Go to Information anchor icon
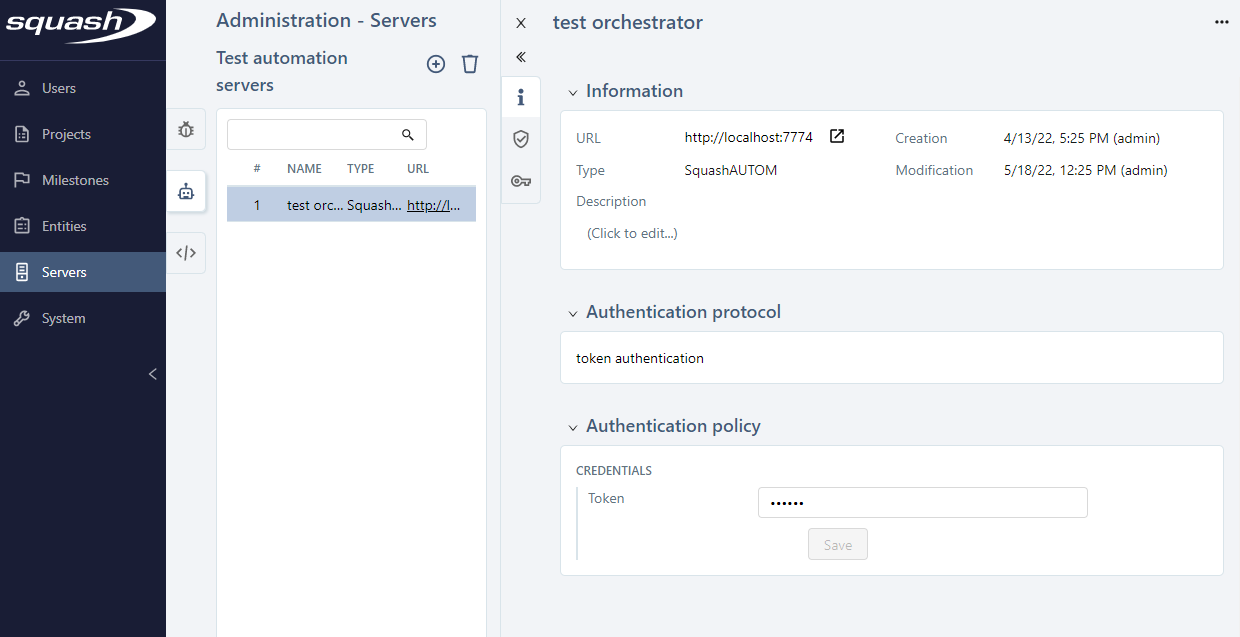Viewport: 1240px width, 637px height. [520, 97]
